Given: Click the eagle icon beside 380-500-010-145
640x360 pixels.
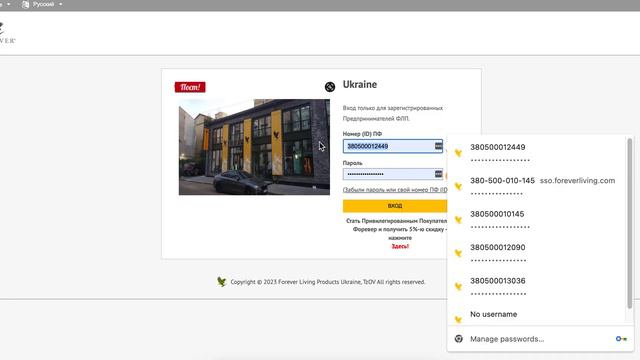Looking at the screenshot, I should (x=458, y=187).
